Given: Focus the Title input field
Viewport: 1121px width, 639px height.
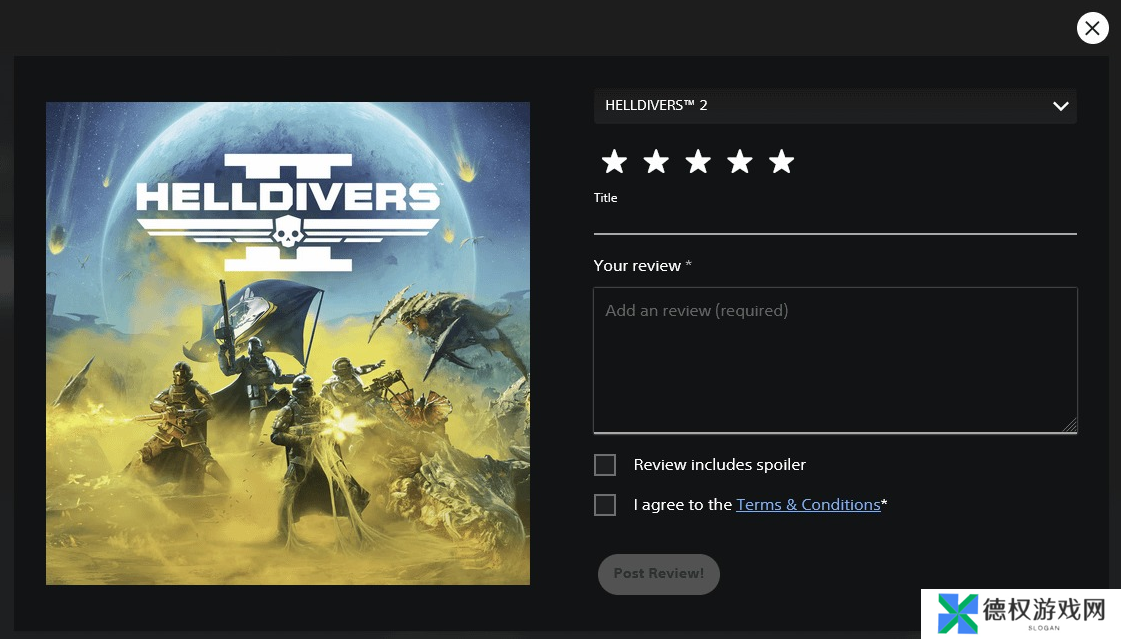Looking at the screenshot, I should pos(835,222).
